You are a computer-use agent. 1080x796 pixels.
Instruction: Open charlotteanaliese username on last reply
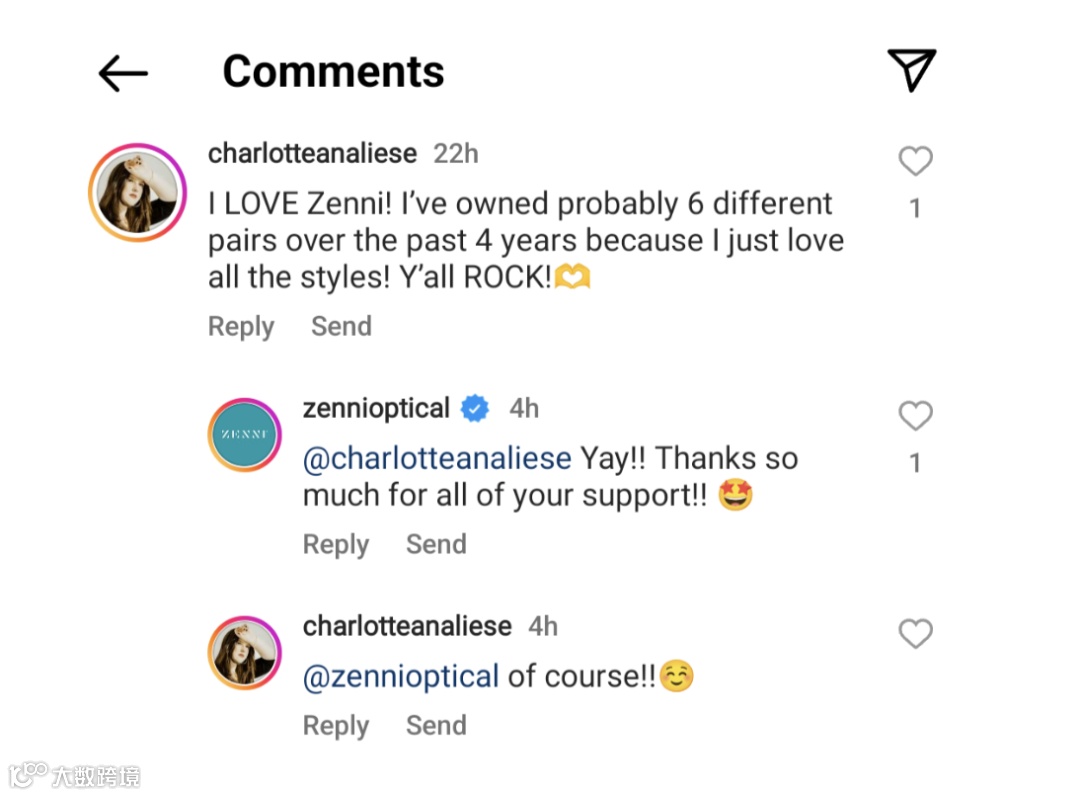click(x=407, y=627)
